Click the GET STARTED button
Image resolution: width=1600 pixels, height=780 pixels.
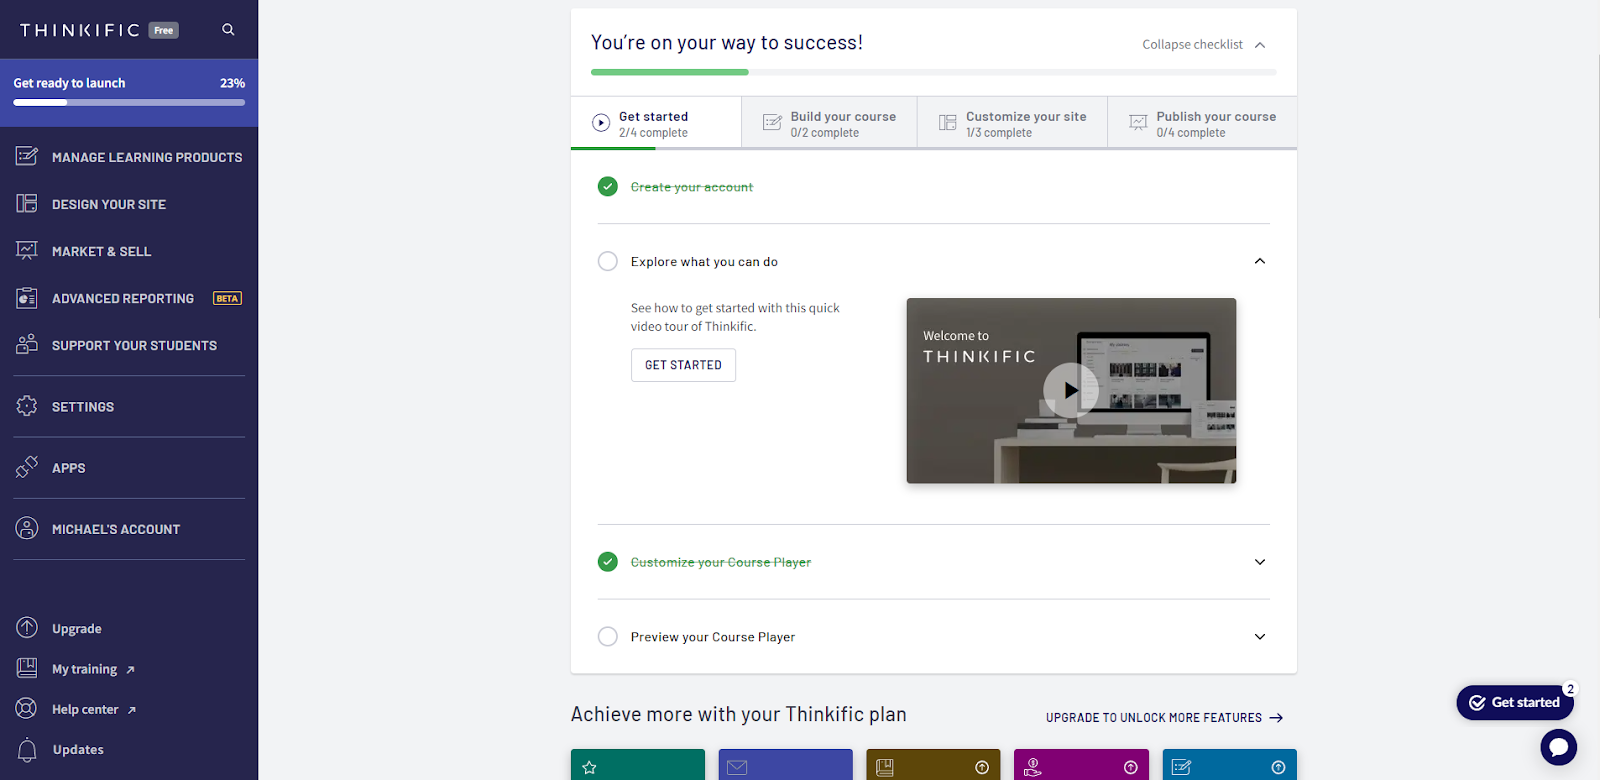(683, 365)
